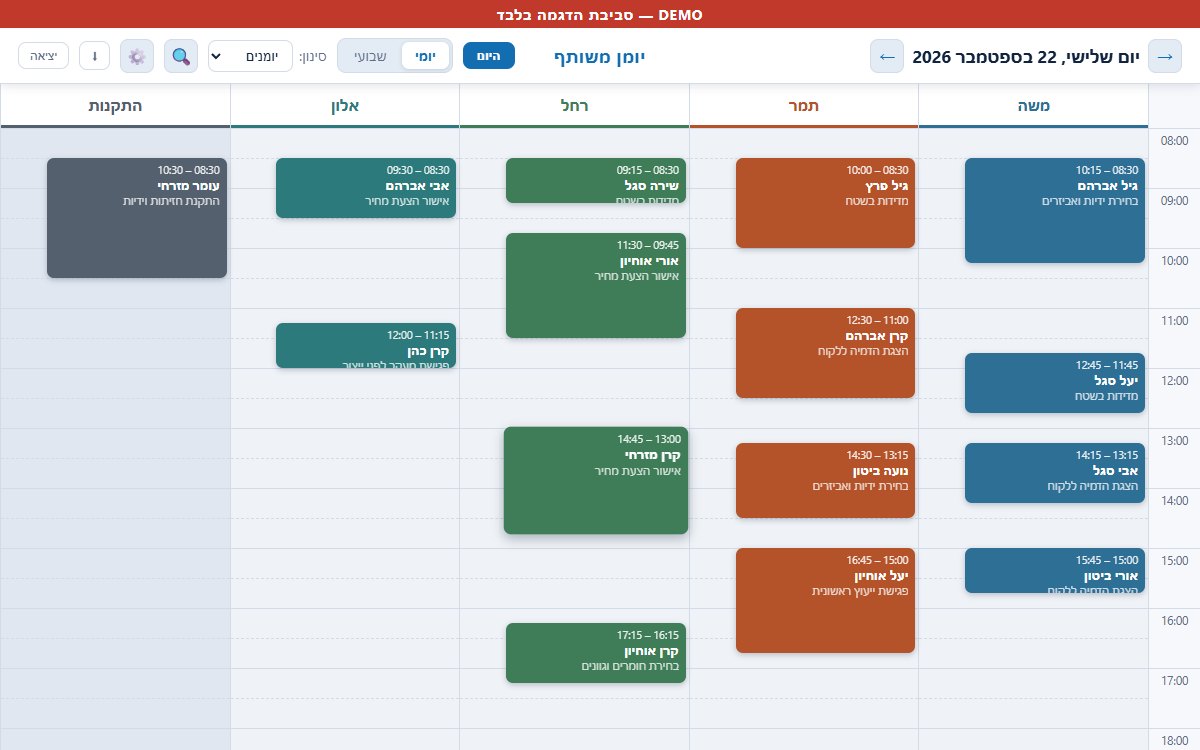The height and width of the screenshot is (750, 1200).
Task: Open נועה ביטון appointment at 13:15
Action: point(825,480)
